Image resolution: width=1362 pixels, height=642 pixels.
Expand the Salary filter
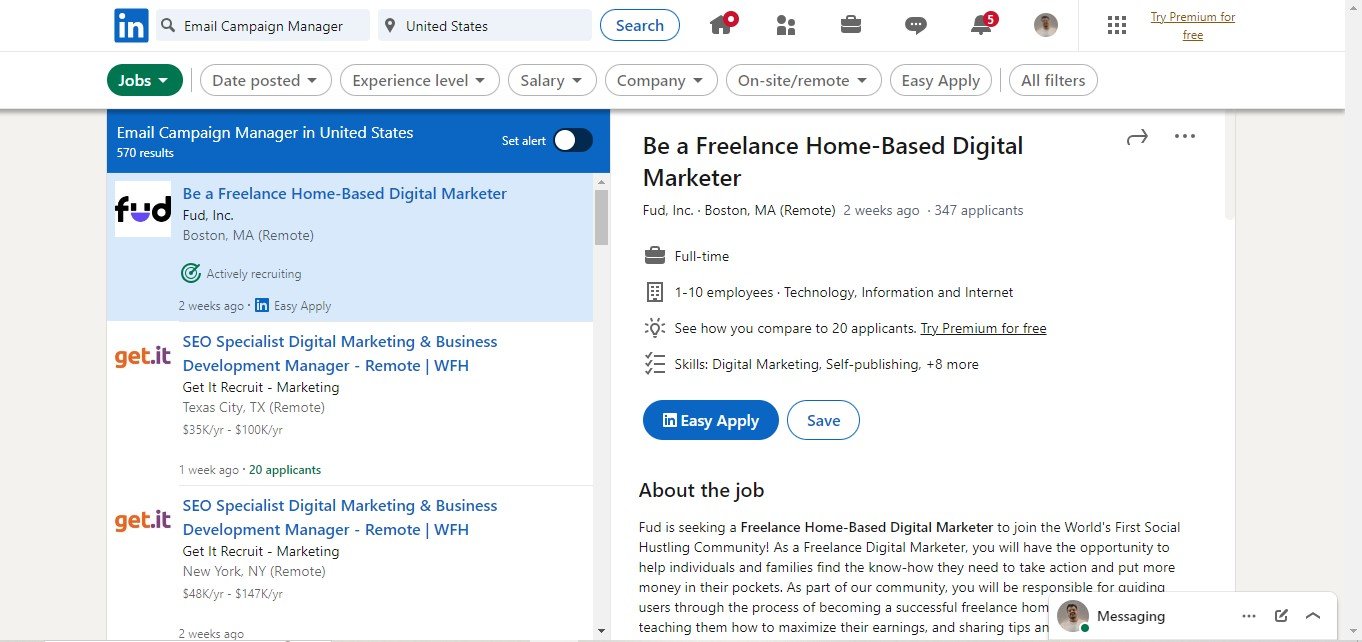click(x=552, y=81)
